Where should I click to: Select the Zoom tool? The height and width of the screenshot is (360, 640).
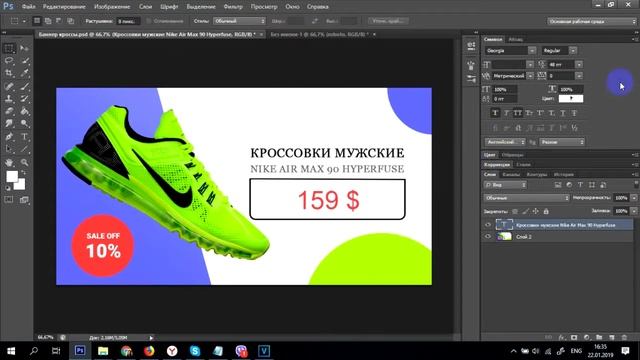pyautogui.click(x=24, y=162)
